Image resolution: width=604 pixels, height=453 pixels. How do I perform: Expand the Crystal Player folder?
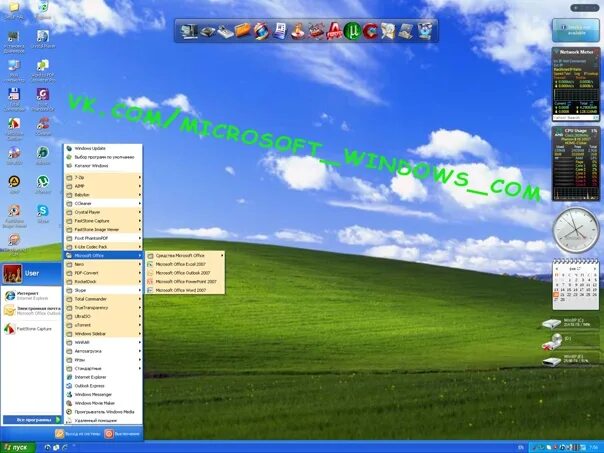coord(103,212)
